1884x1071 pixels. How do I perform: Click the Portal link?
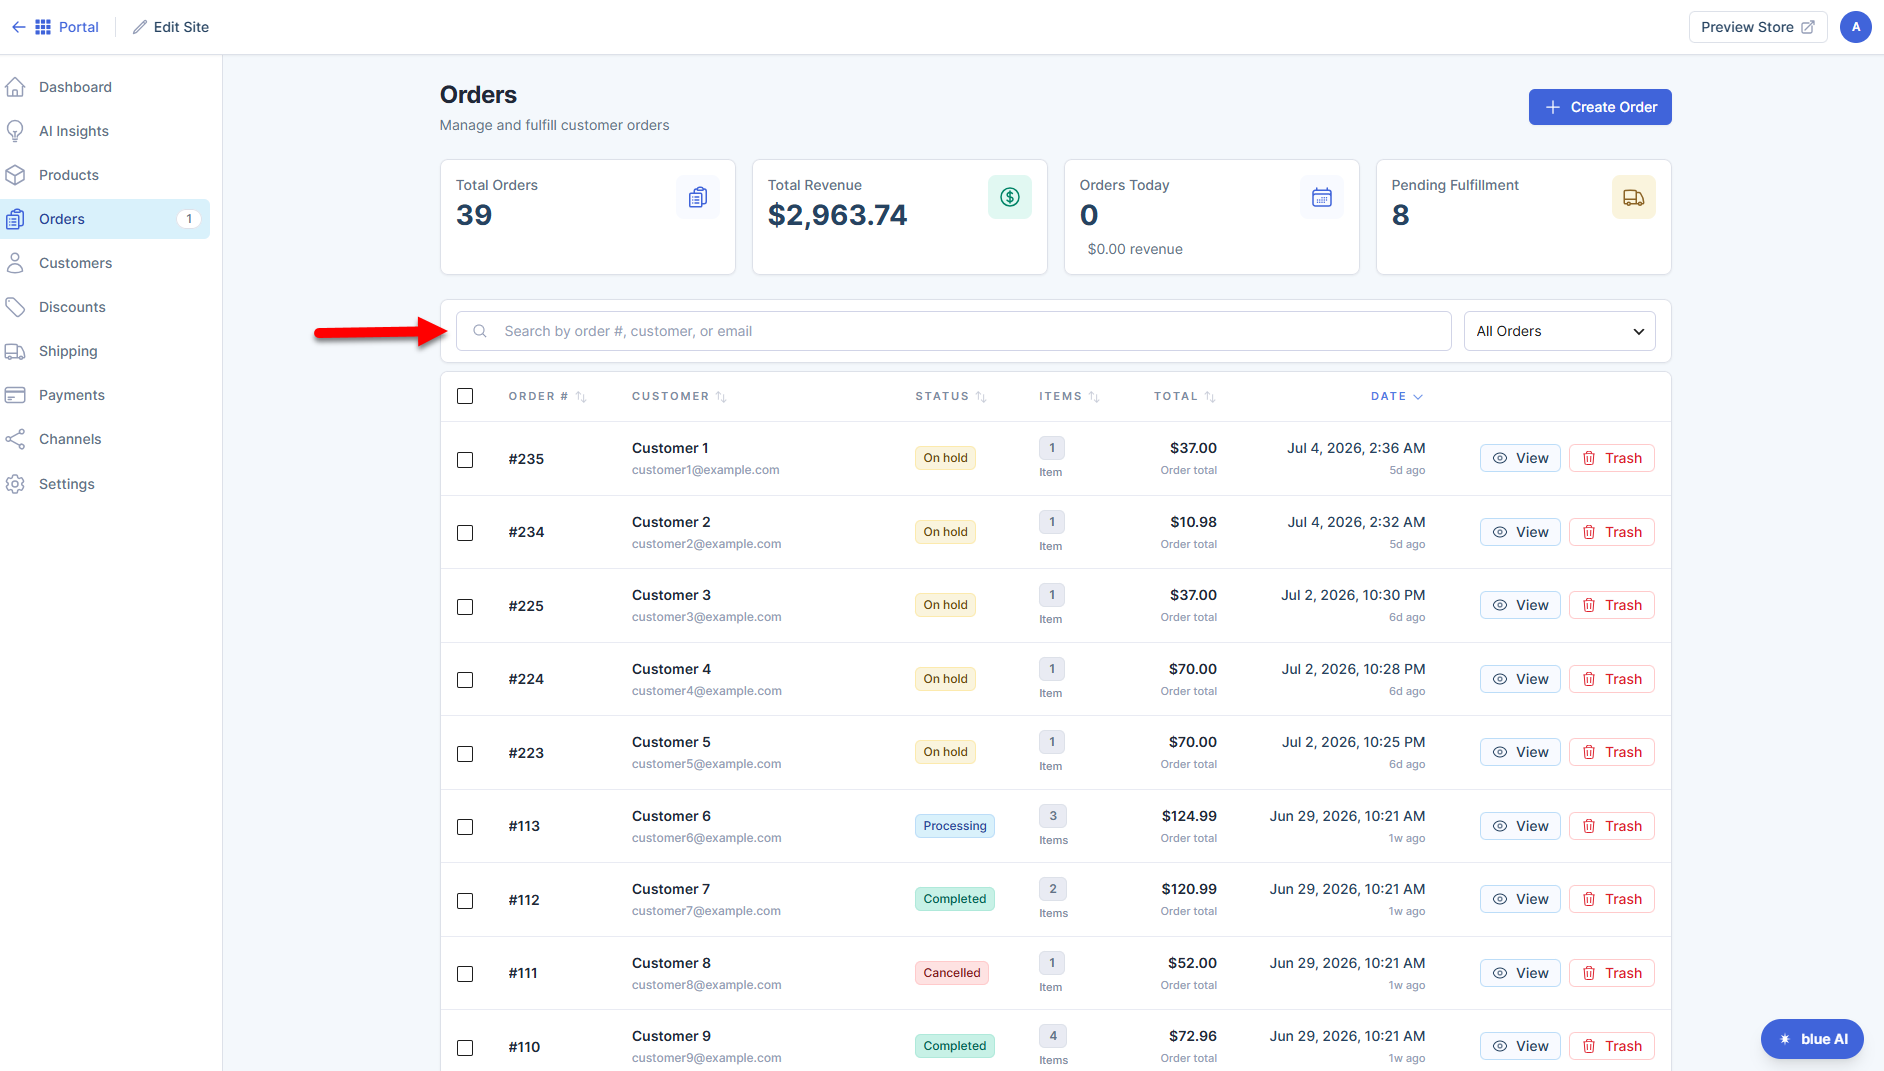point(67,27)
